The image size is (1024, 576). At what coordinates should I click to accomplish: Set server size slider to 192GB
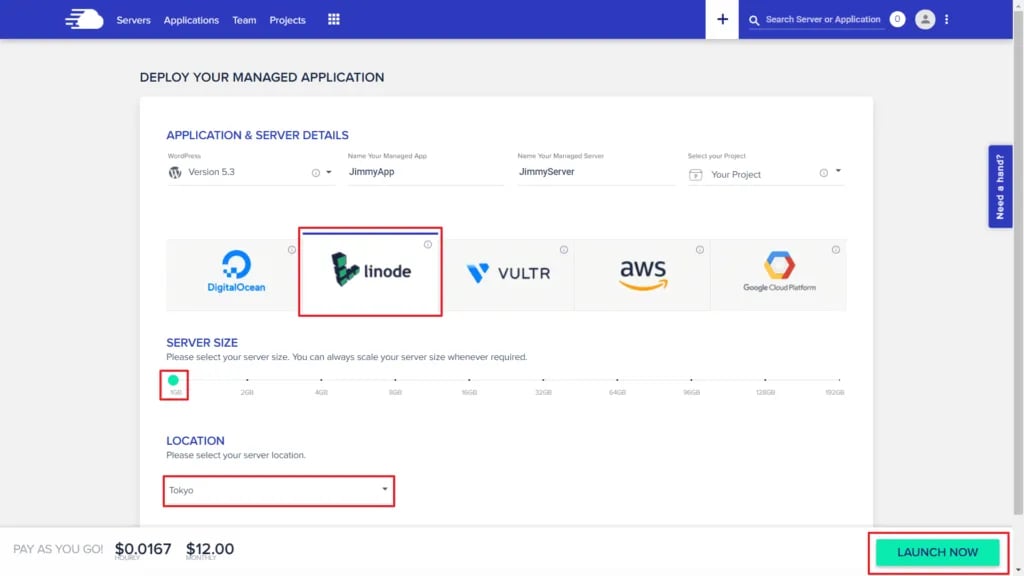coord(839,380)
